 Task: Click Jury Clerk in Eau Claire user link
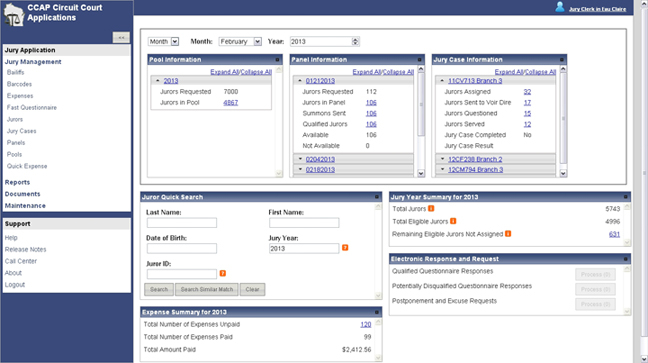597,9
